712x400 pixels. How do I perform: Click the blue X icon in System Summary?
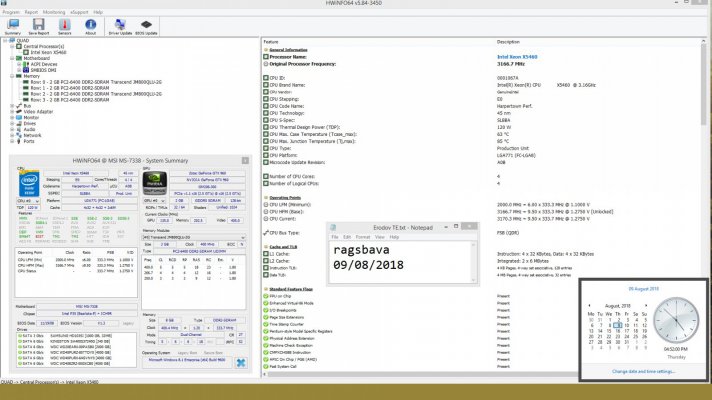241,362
